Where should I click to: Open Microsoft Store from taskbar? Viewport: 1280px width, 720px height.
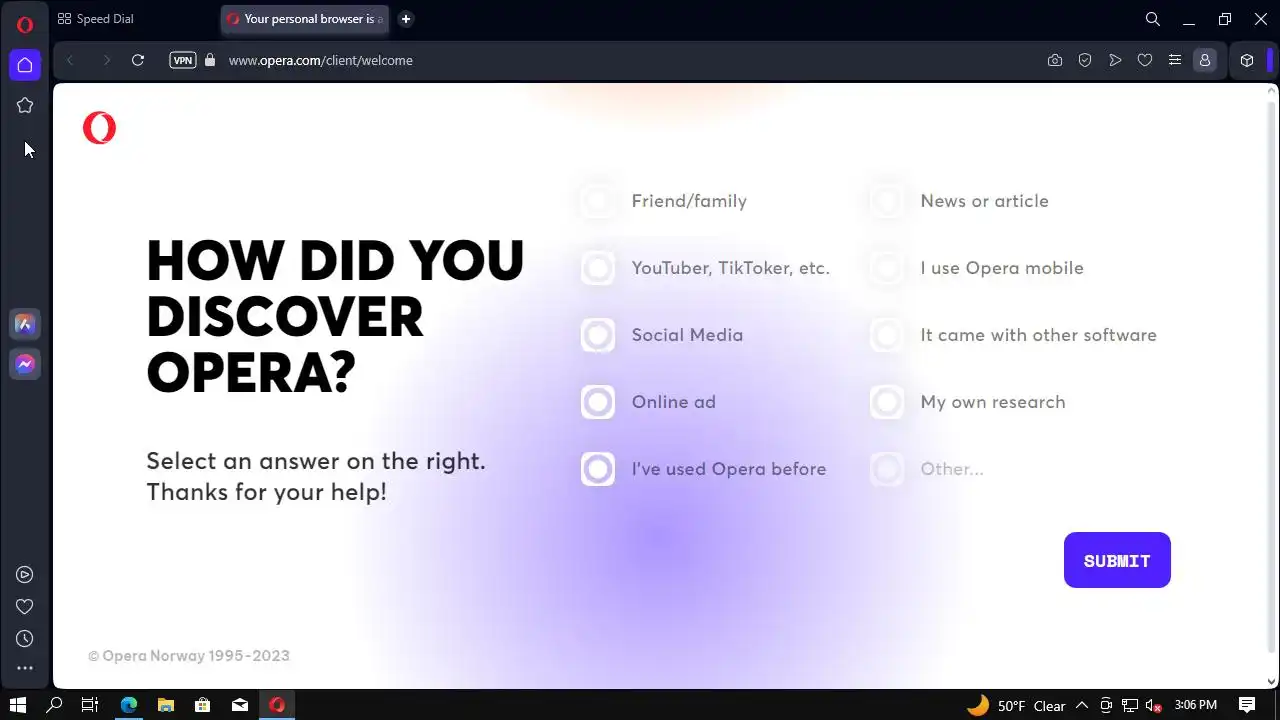[x=202, y=705]
